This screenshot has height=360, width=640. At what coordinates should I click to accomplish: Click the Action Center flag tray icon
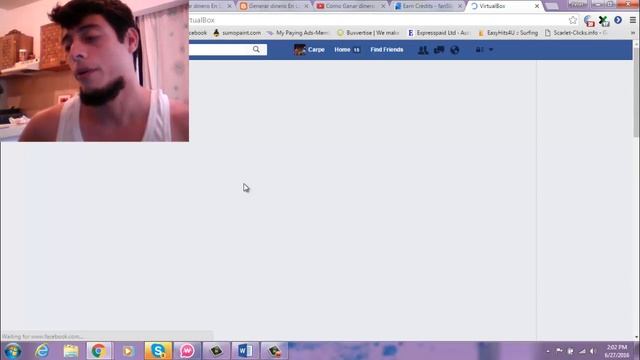559,351
